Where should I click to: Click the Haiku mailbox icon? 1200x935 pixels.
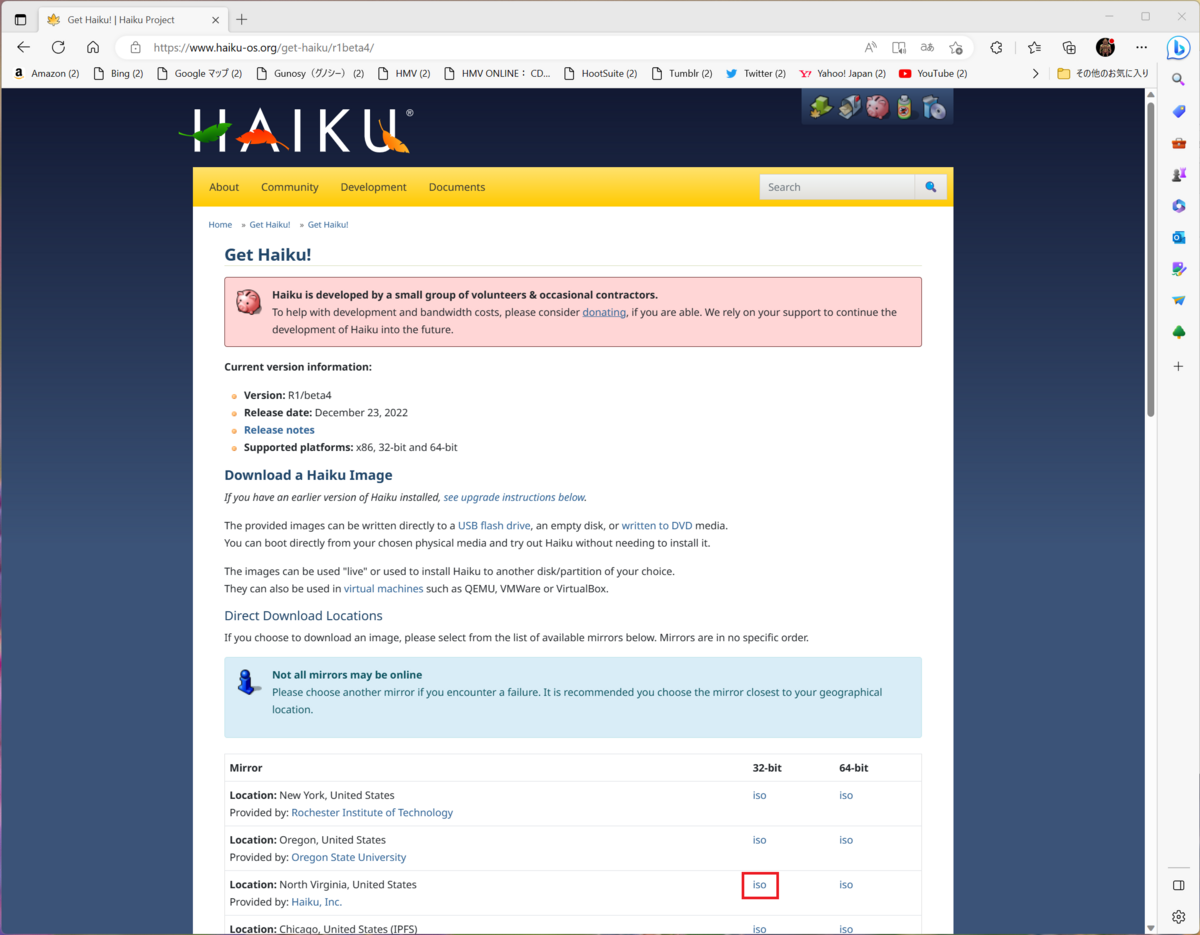coord(849,107)
